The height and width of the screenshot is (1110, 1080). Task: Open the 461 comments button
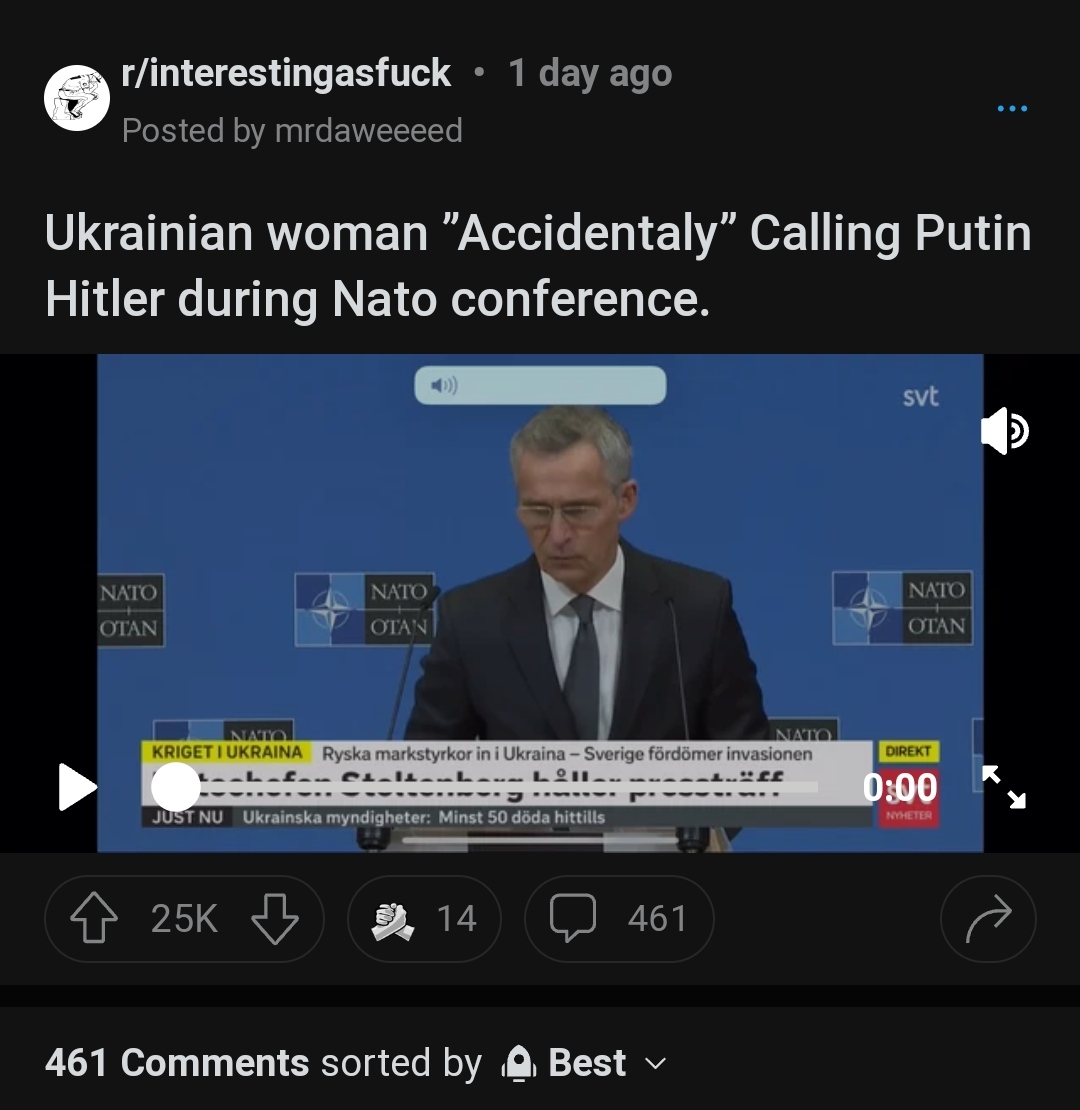(x=619, y=919)
